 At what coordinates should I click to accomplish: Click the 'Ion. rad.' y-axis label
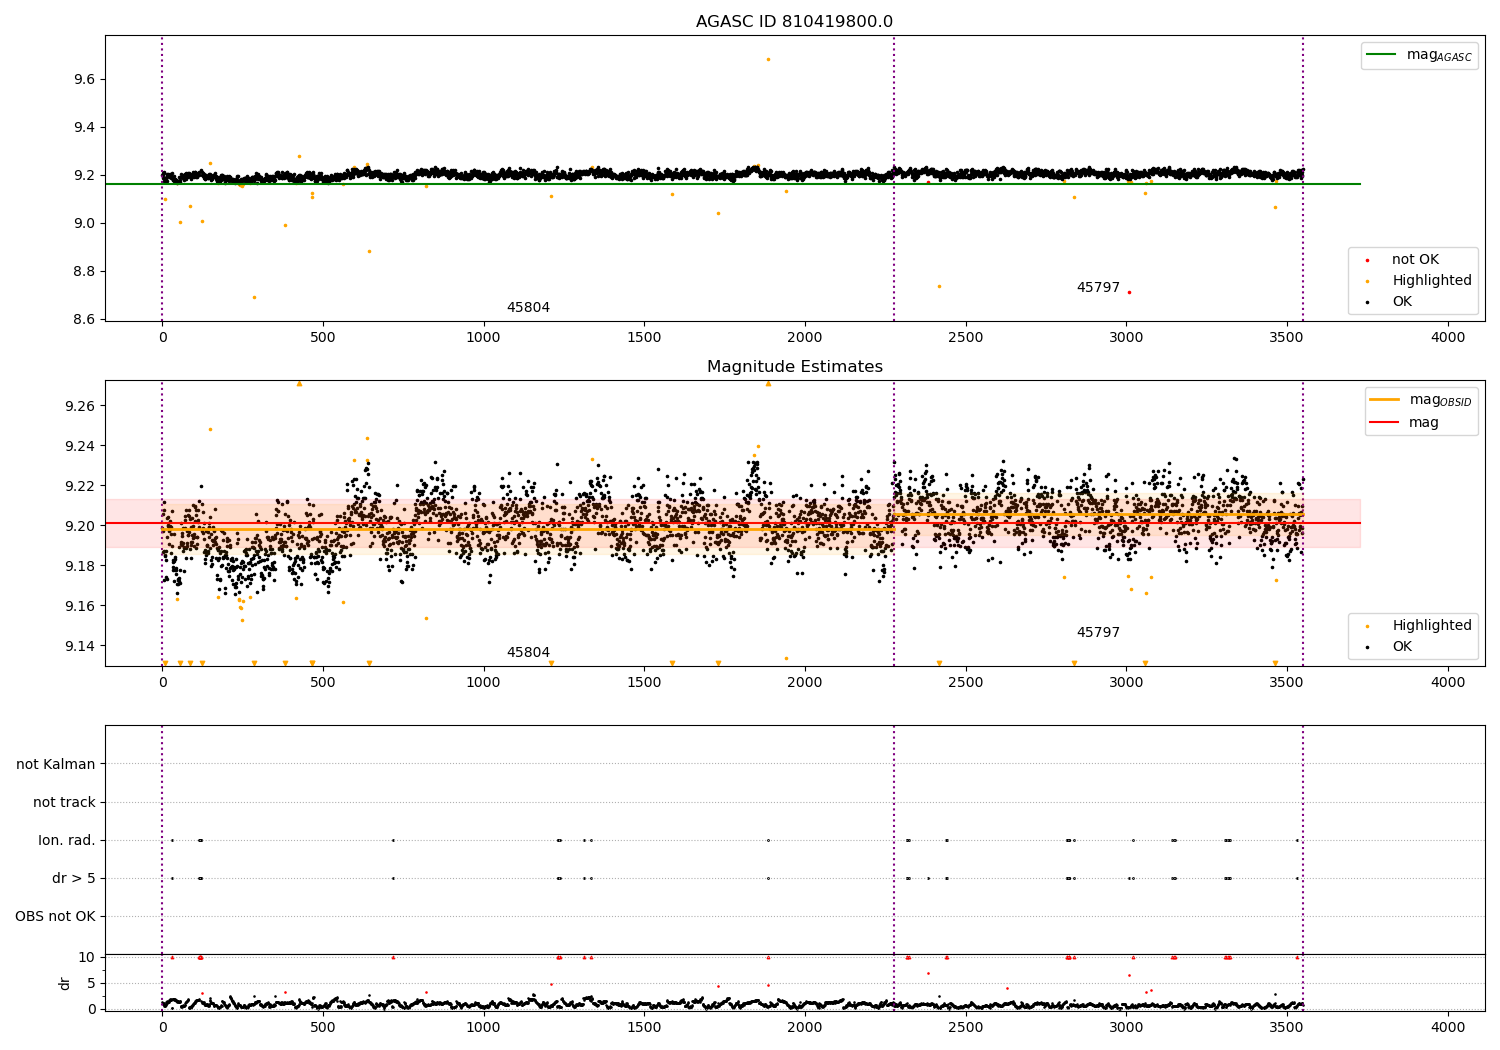[67, 841]
